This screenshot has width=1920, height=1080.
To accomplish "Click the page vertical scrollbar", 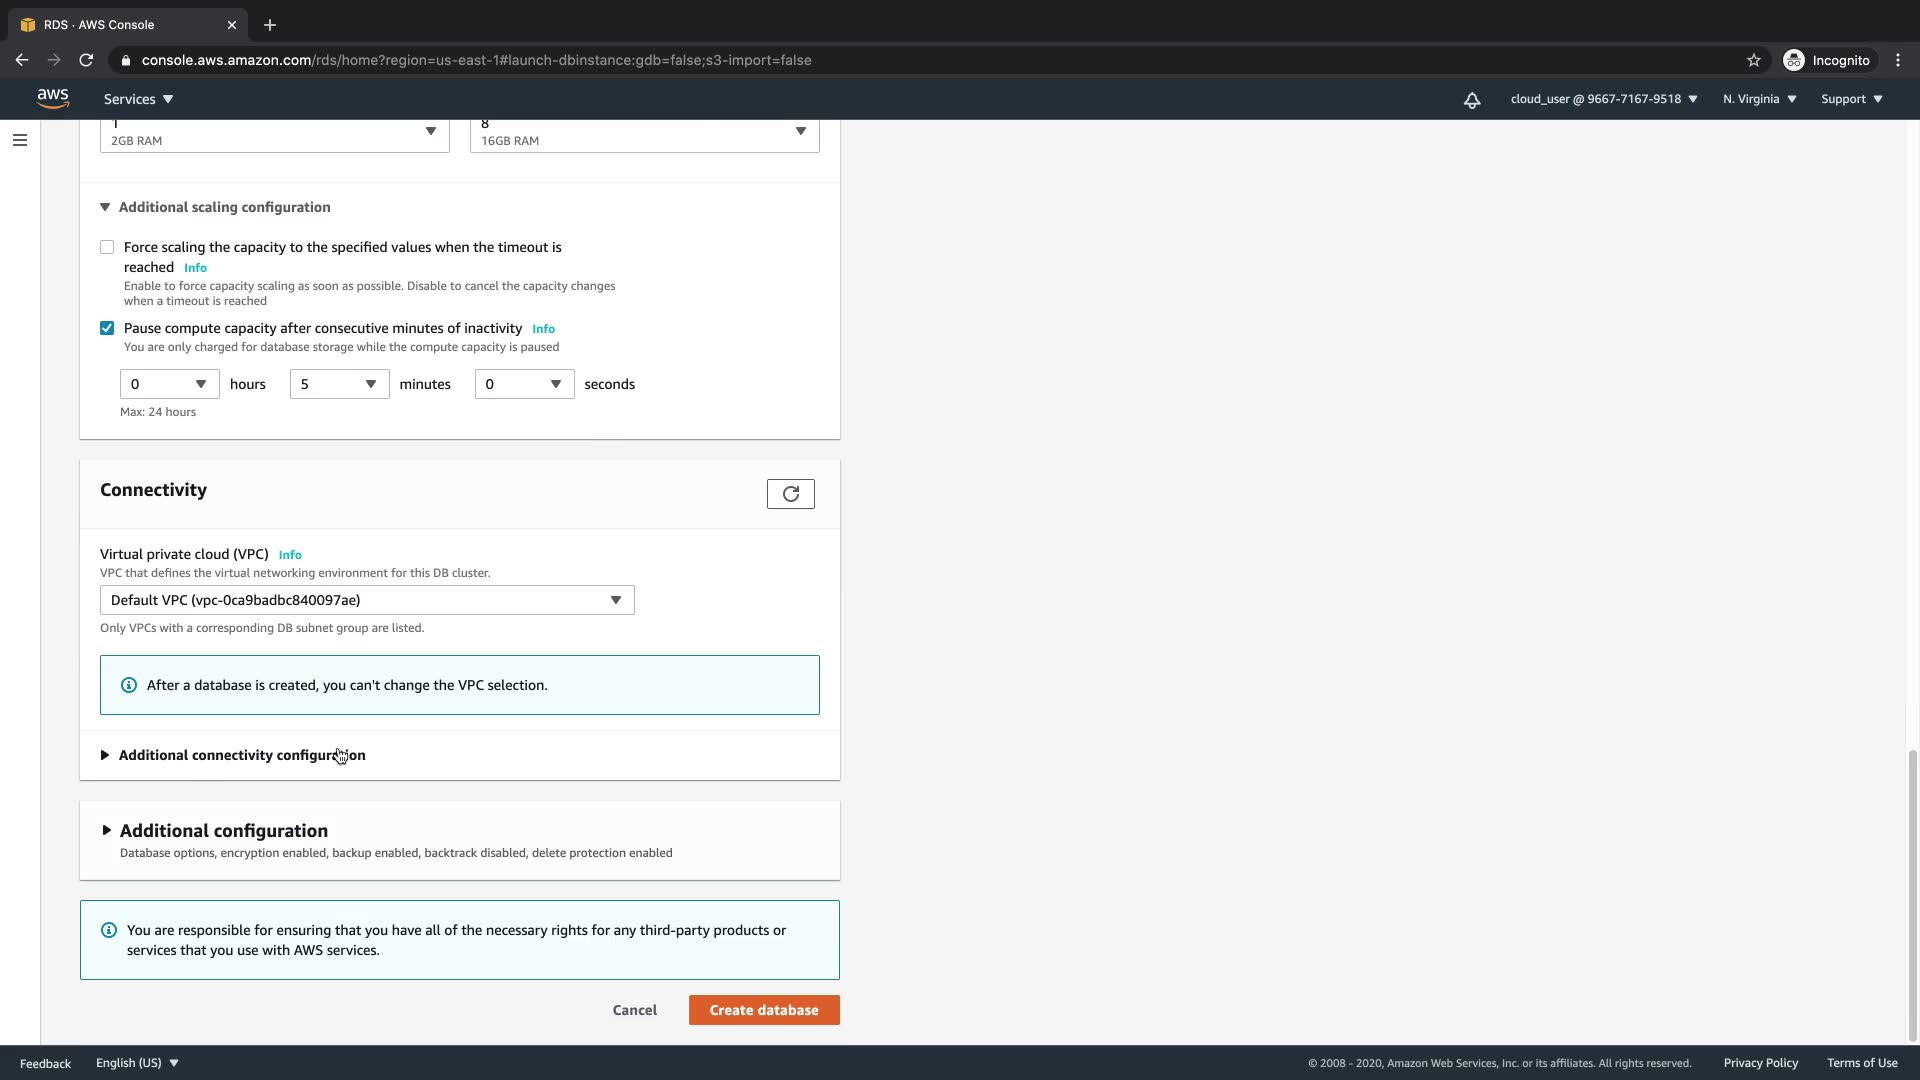I will pyautogui.click(x=1913, y=895).
